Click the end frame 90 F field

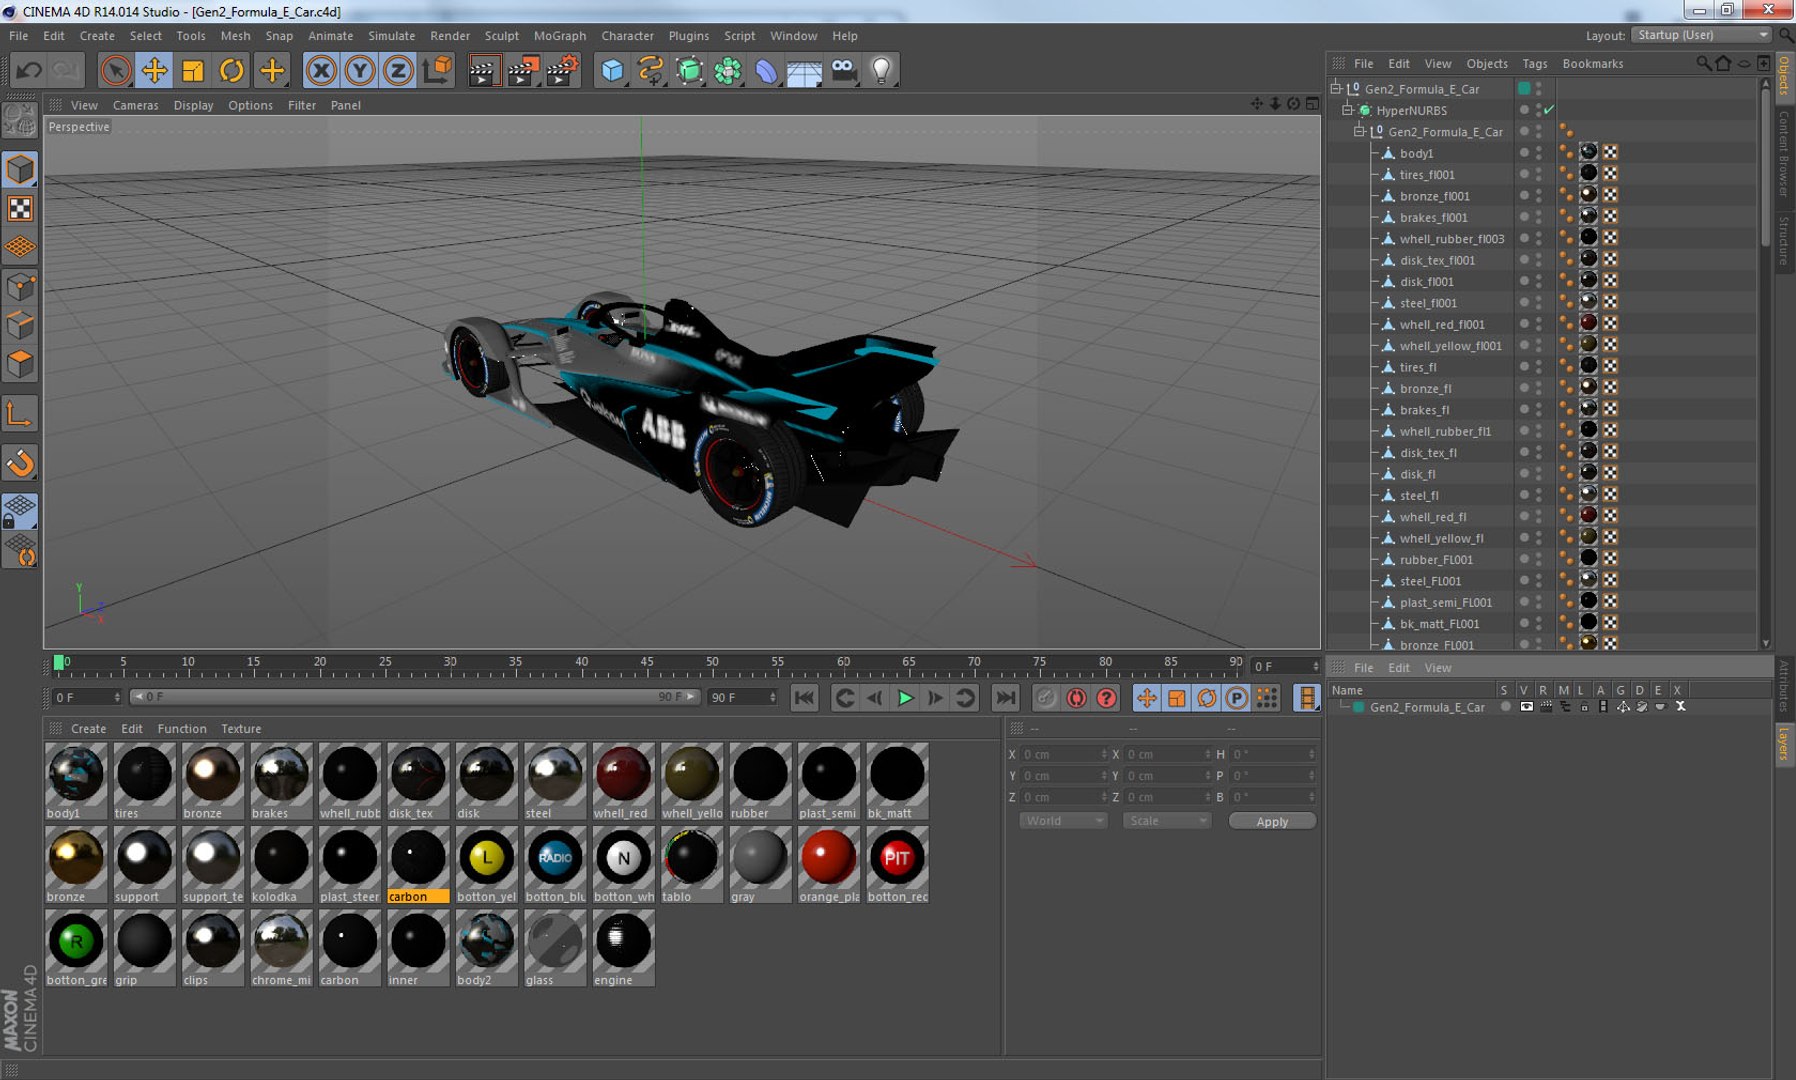point(742,697)
